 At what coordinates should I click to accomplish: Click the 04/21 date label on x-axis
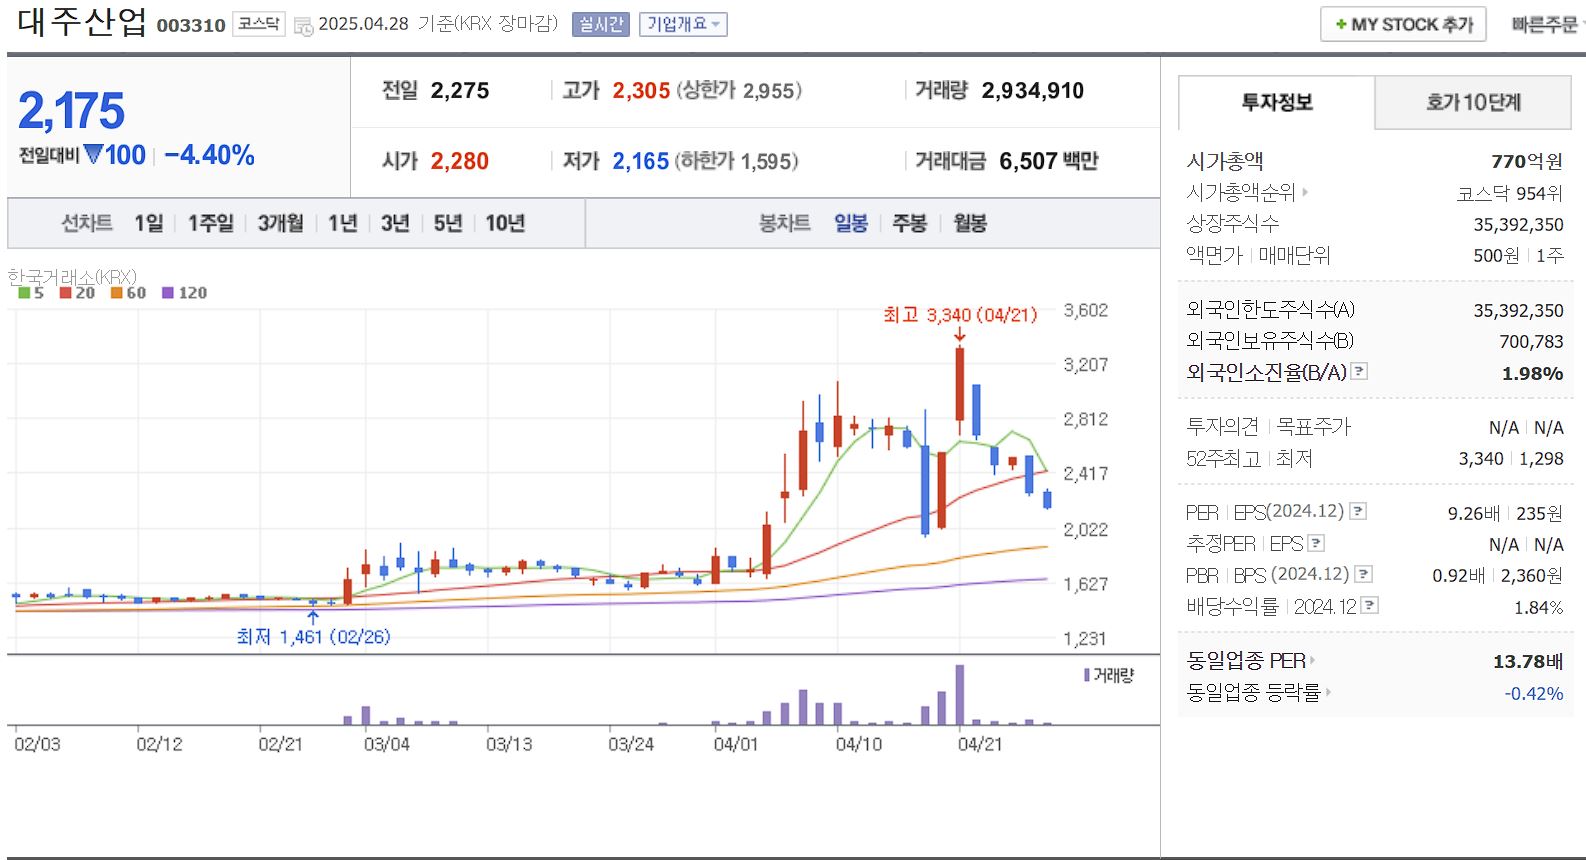980,744
